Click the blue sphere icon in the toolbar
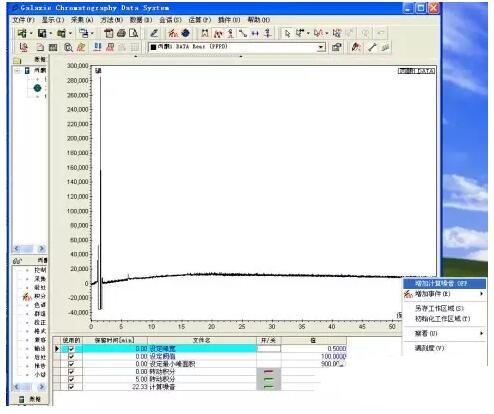The height and width of the screenshot is (414, 494). (185, 33)
